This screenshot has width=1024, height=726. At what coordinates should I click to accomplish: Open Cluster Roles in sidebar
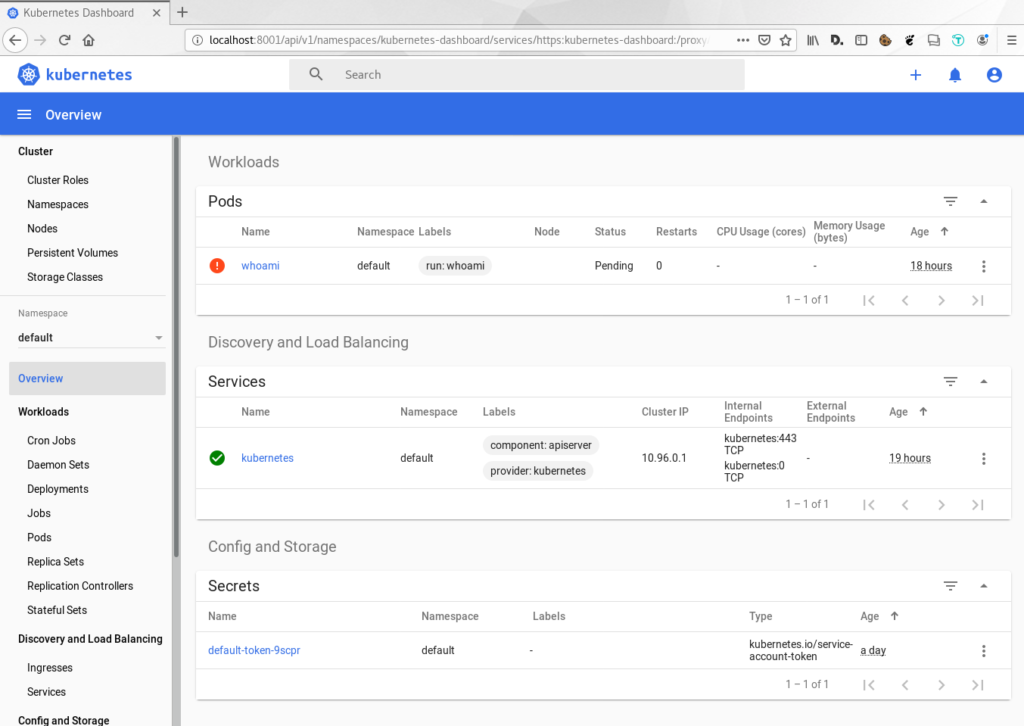tap(57, 180)
